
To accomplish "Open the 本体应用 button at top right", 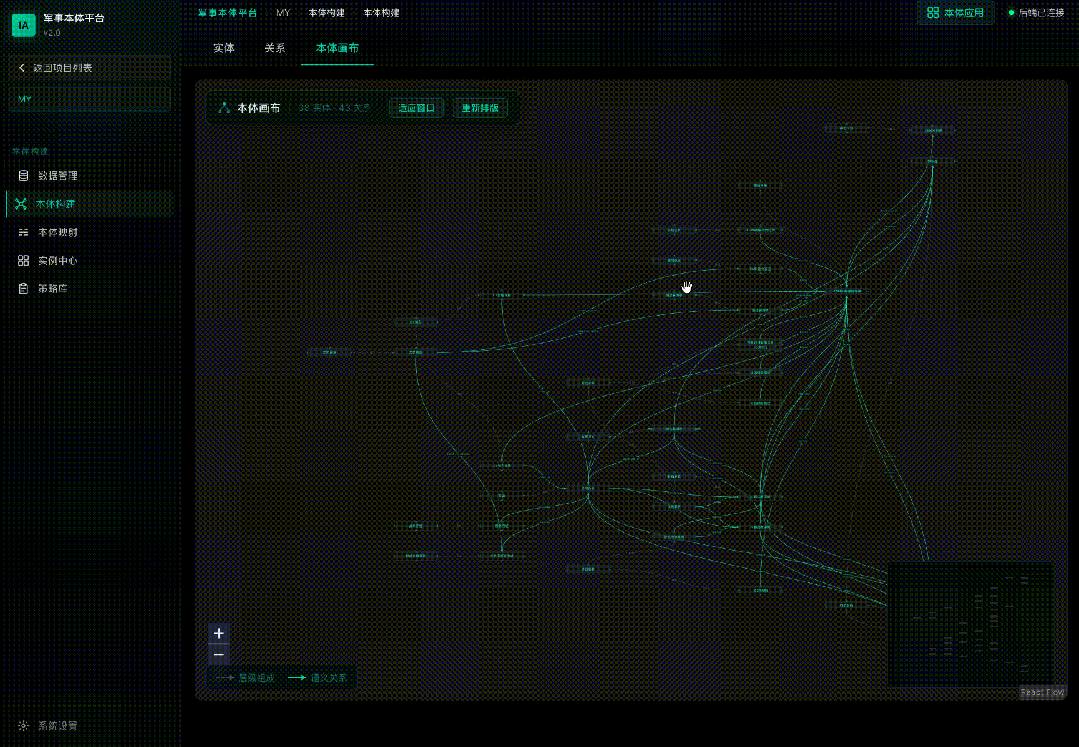I will (x=956, y=12).
